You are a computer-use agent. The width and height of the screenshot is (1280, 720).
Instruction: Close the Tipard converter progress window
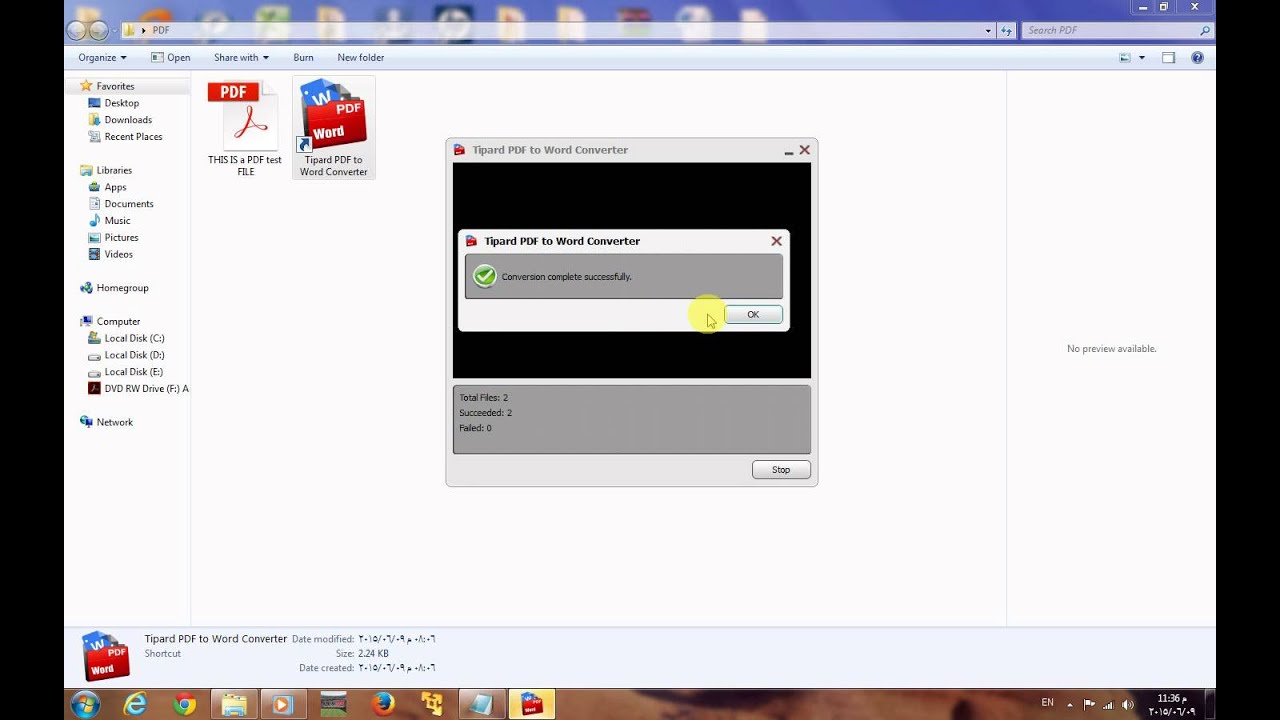coord(804,150)
